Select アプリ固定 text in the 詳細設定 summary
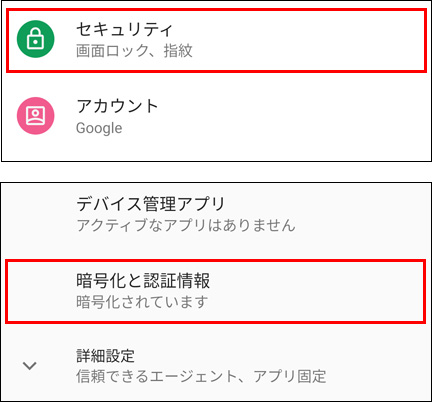This screenshot has height=402, width=432. click(290, 377)
